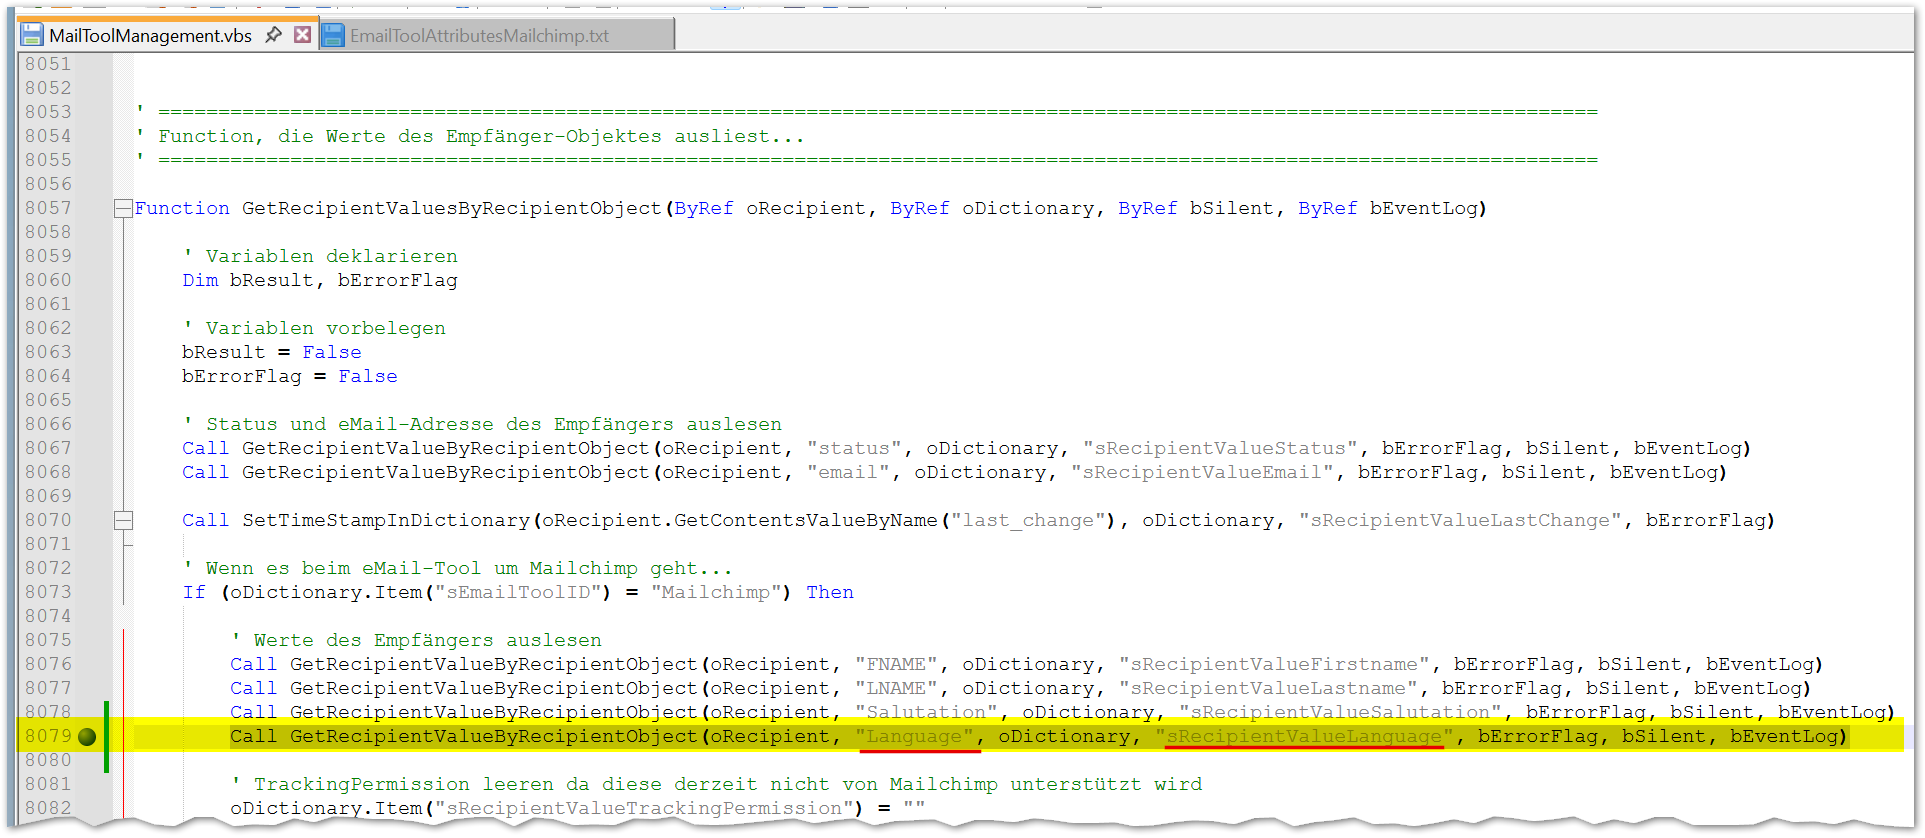Remove the breakpoint marker on line 8079

(x=87, y=737)
